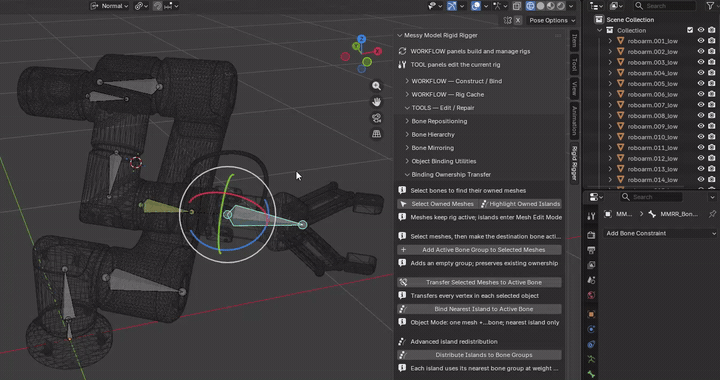720x380 pixels.
Task: Hide roboarm.005_low with eye icon
Action: [701, 84]
